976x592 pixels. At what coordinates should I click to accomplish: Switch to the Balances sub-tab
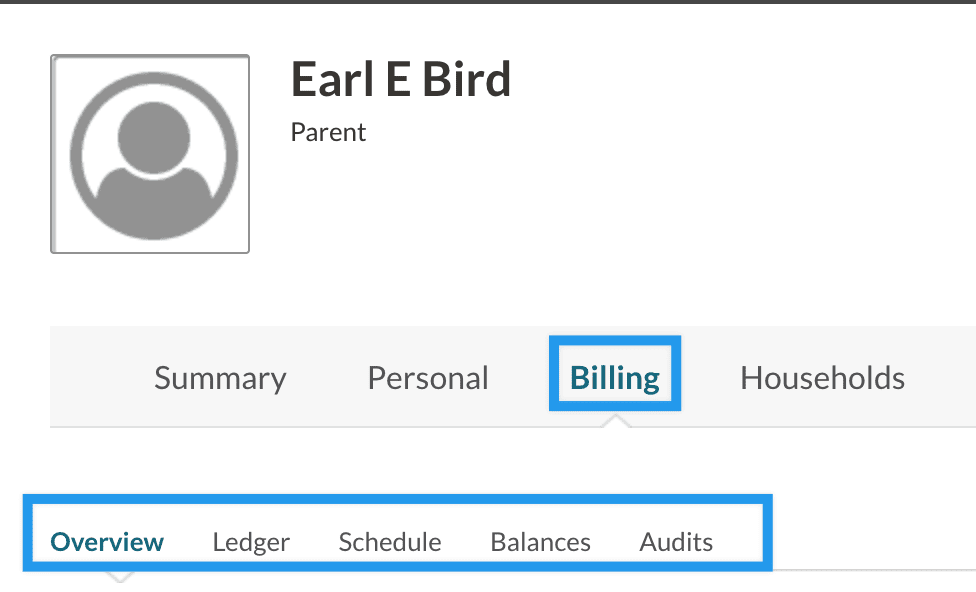click(540, 542)
